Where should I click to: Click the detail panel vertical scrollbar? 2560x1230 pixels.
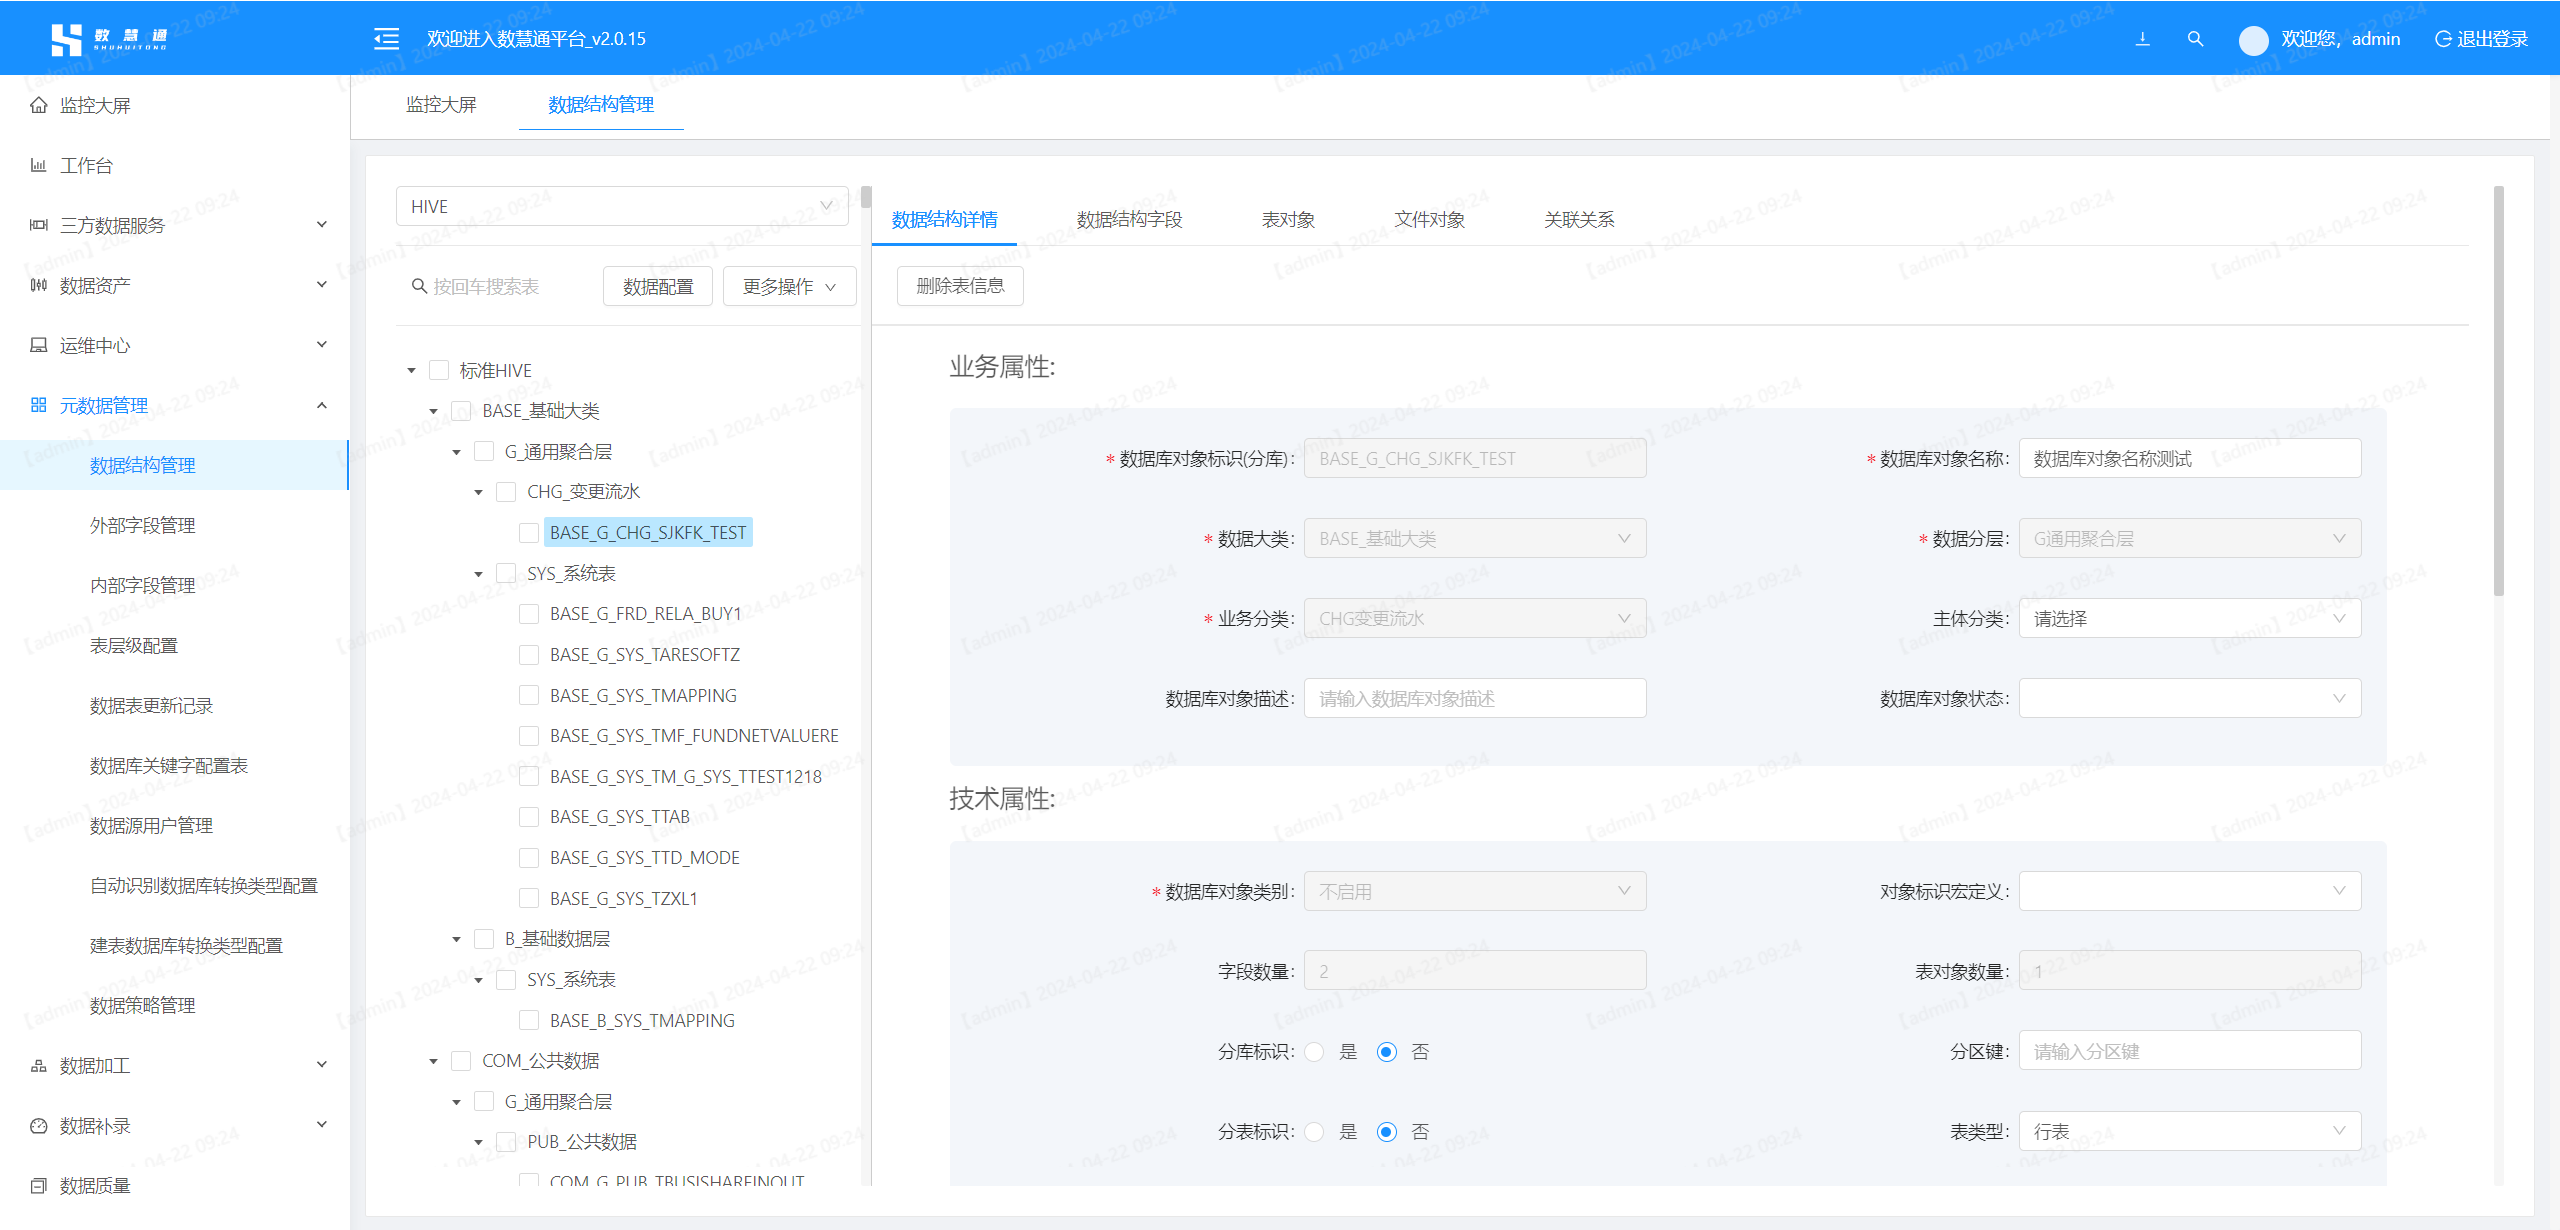[x=2499, y=390]
